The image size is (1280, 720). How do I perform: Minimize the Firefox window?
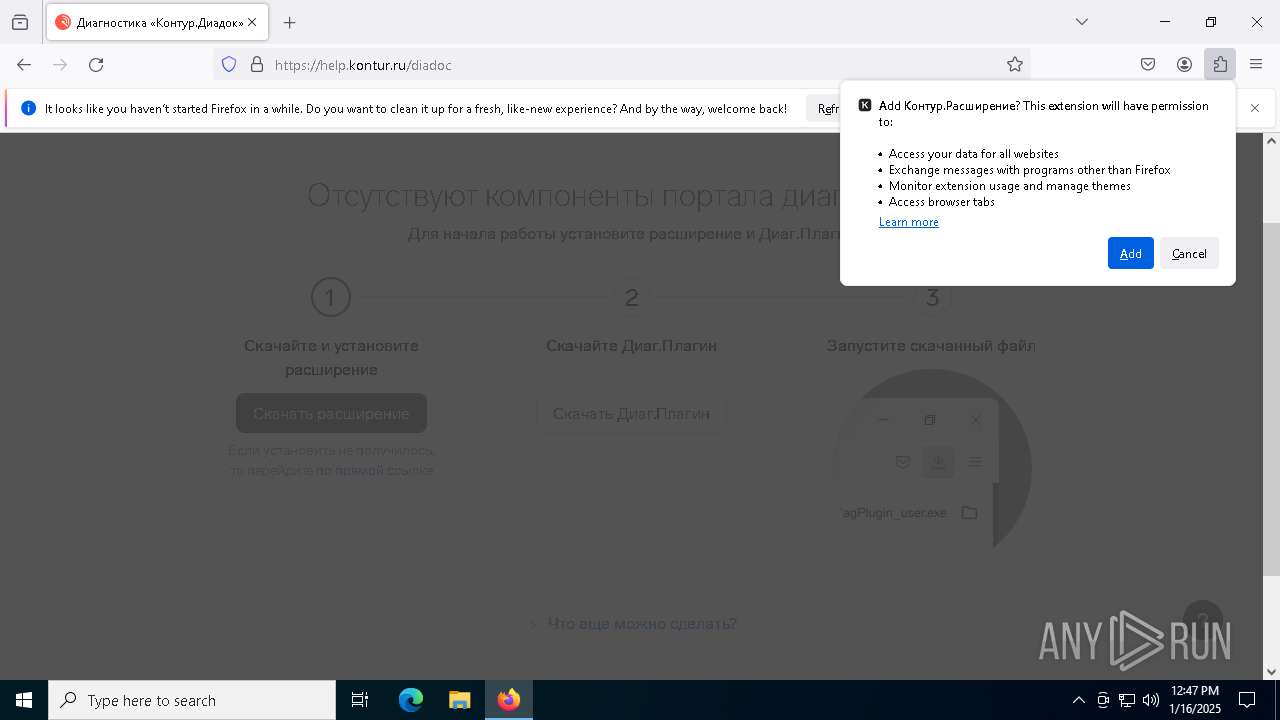coord(1165,22)
